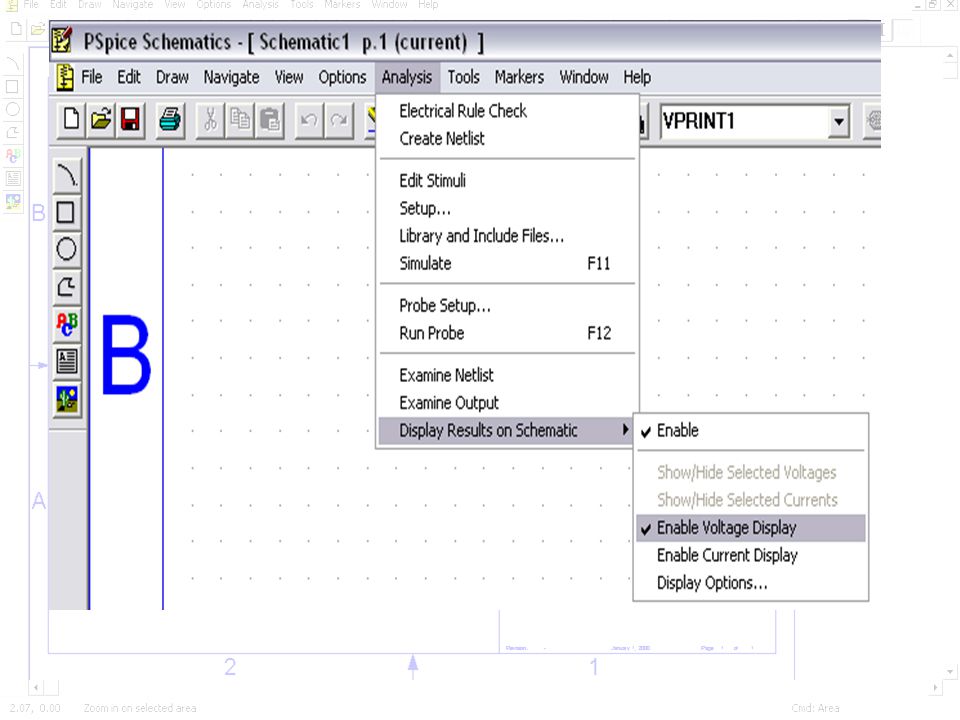Open the Tools menu
The image size is (960, 720).
(463, 77)
